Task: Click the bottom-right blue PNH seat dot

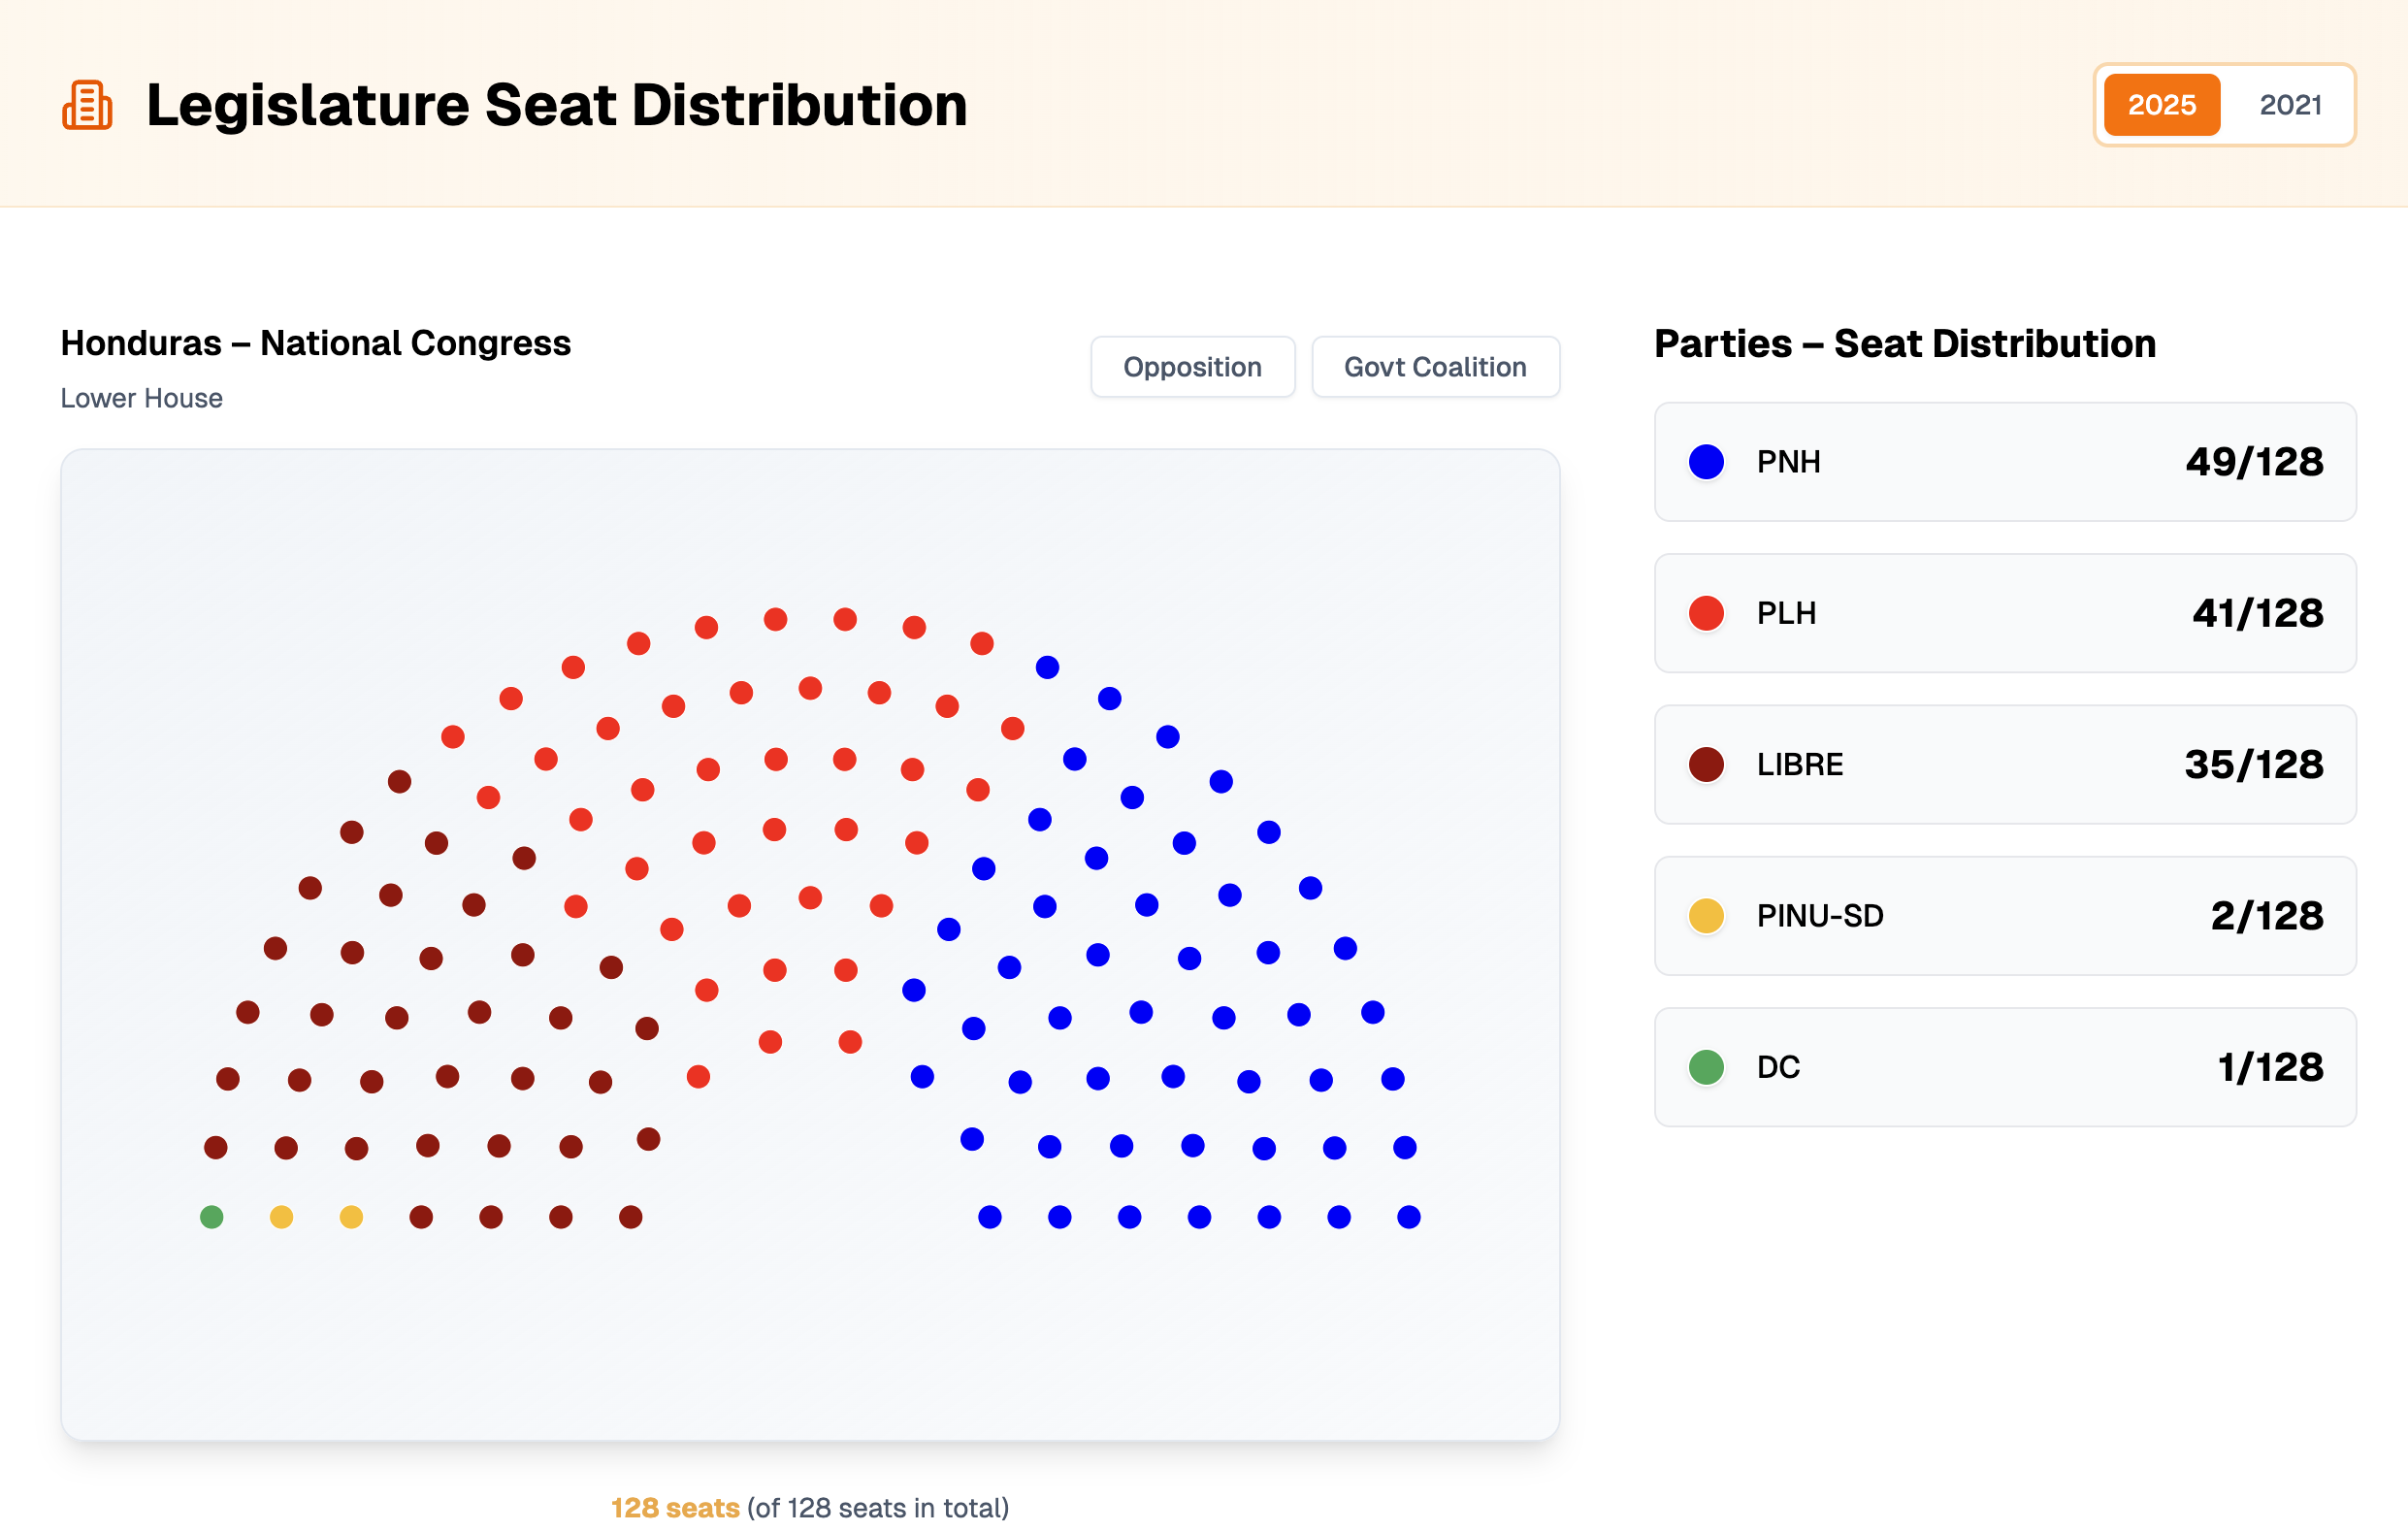Action: coord(1408,1217)
